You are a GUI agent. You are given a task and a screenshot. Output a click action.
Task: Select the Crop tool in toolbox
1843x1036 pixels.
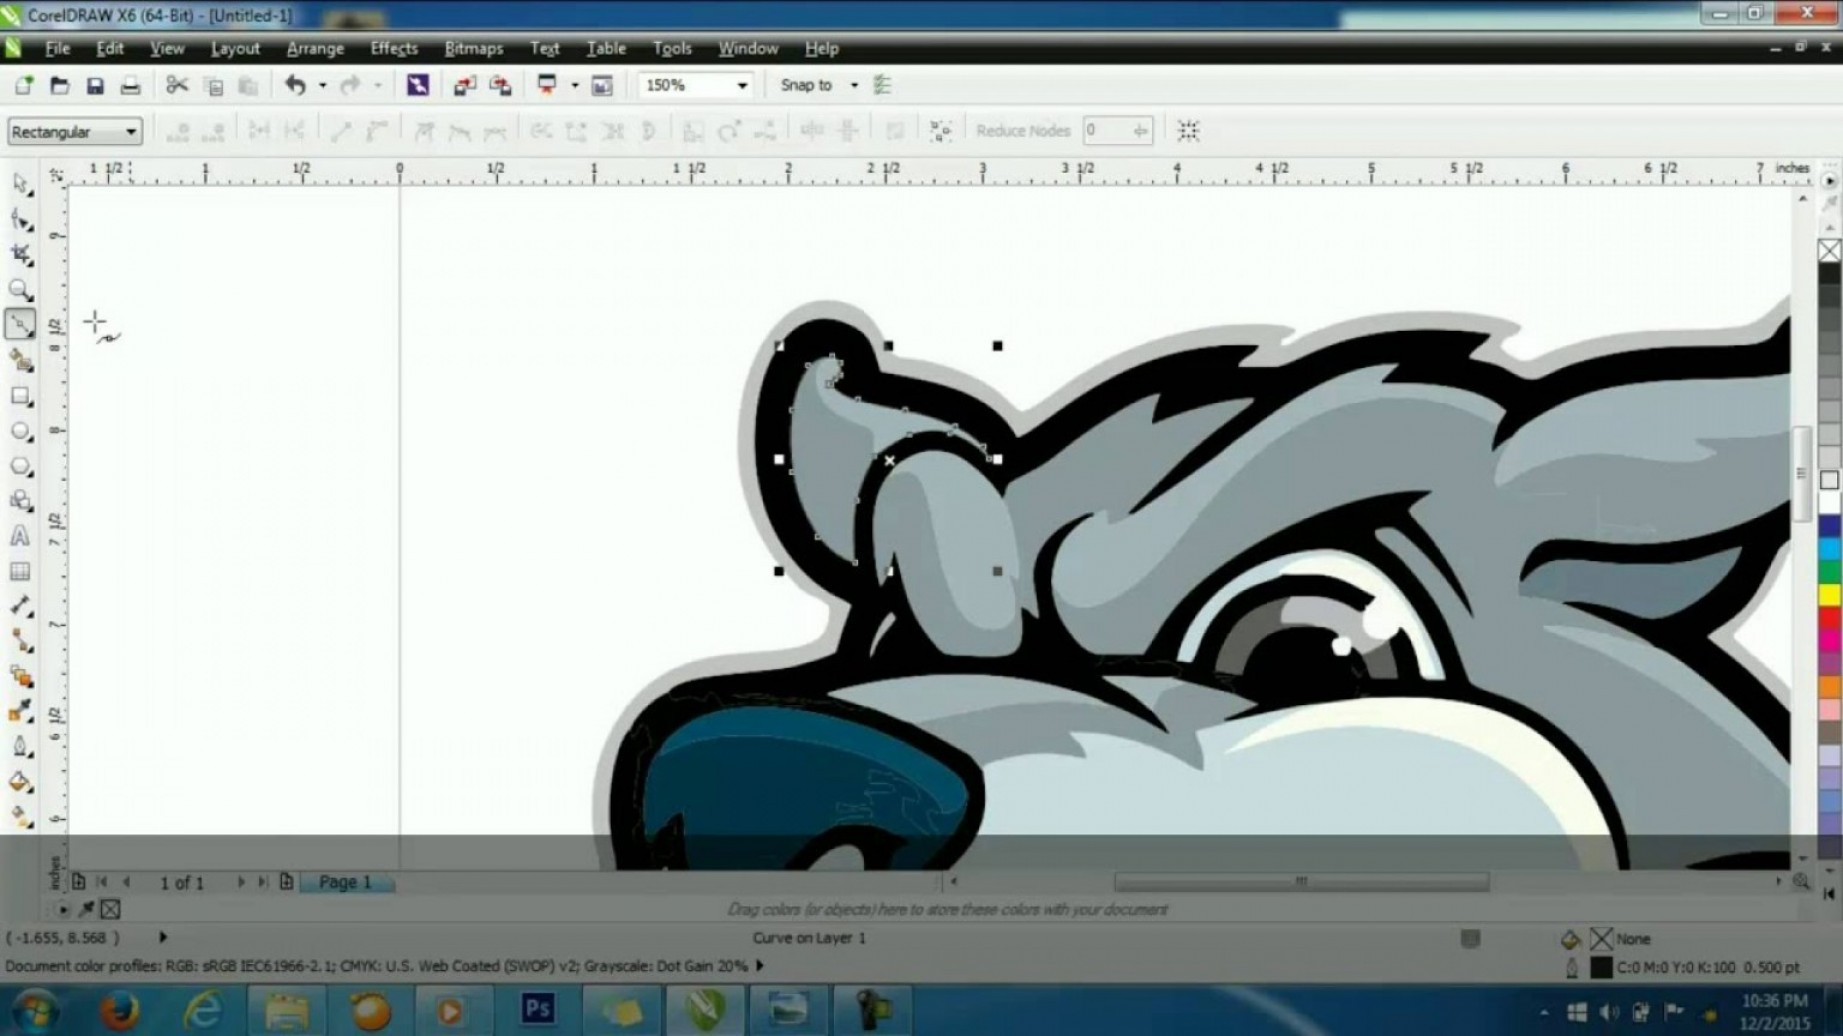tap(21, 255)
